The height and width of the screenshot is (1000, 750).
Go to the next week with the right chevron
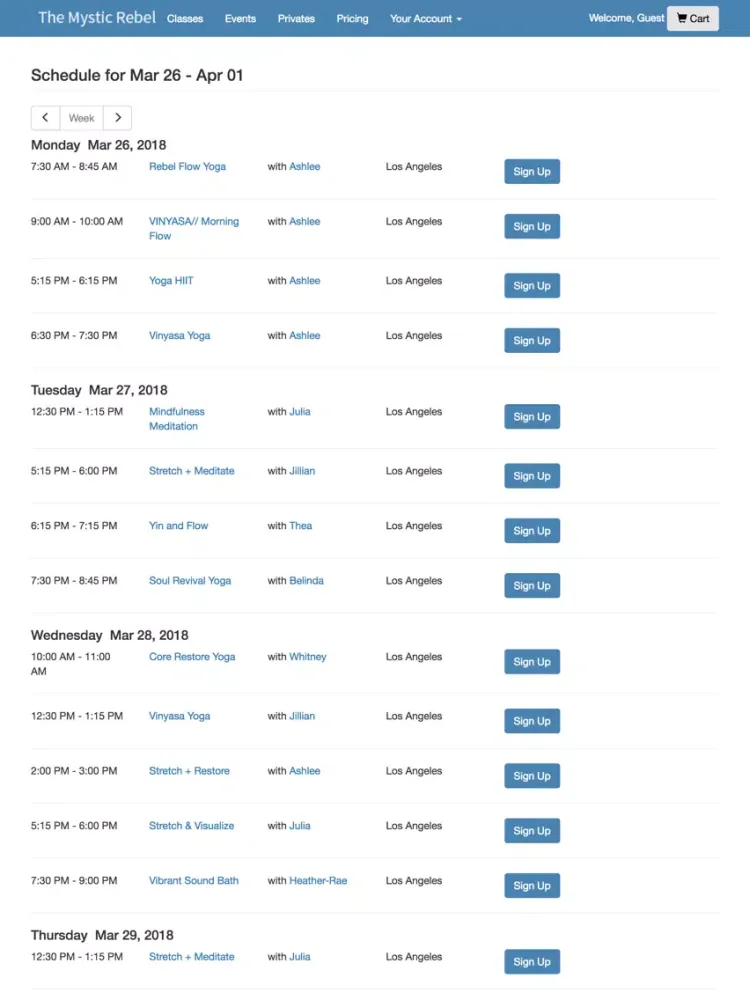click(x=118, y=118)
